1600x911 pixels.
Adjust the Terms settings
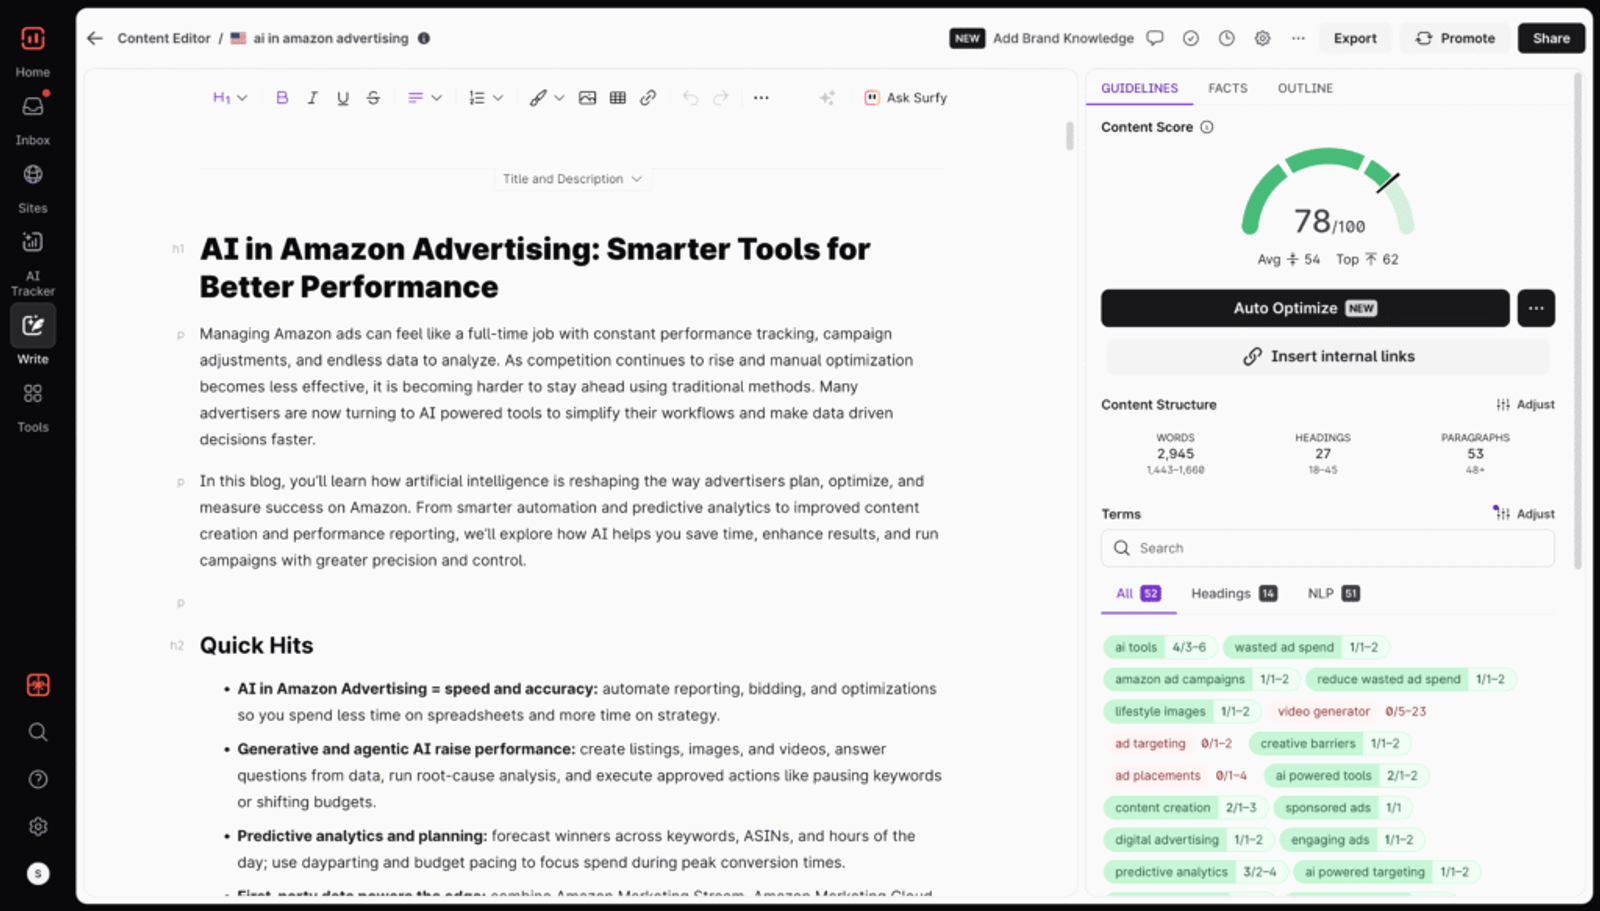coord(1525,514)
